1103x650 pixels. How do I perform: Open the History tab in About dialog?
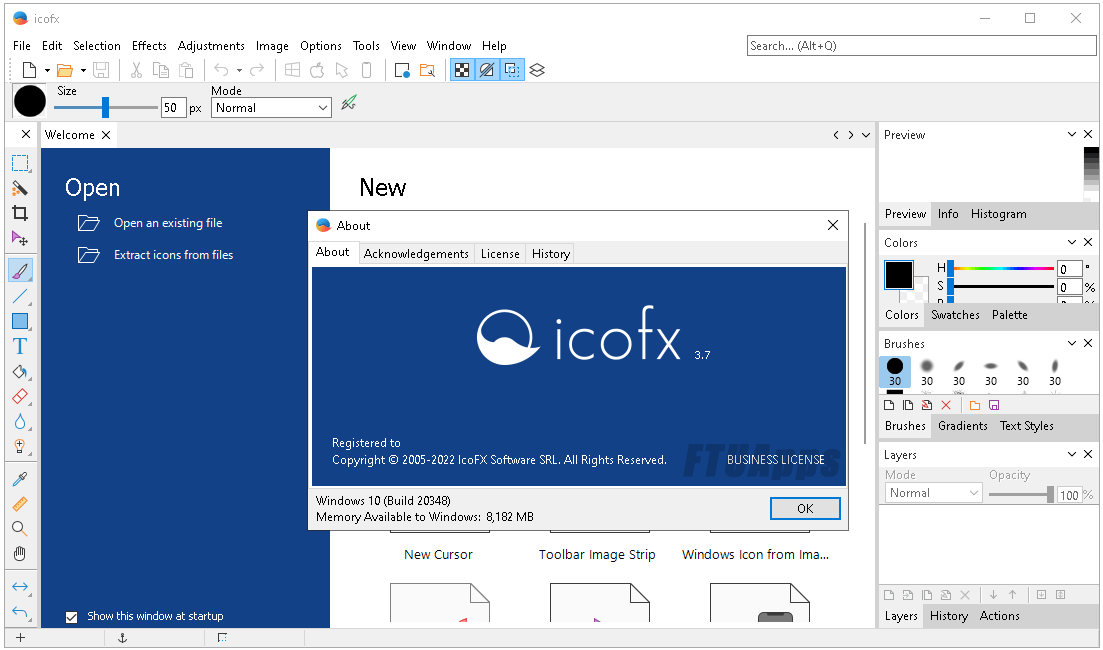tap(551, 254)
